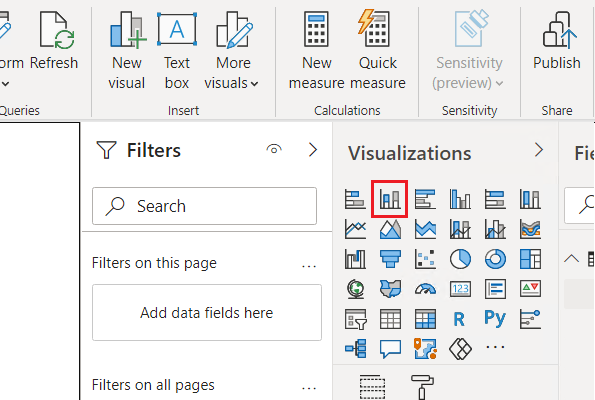Select the Stacked column chart visual
Viewport: 595px width, 400px height.
click(x=390, y=199)
